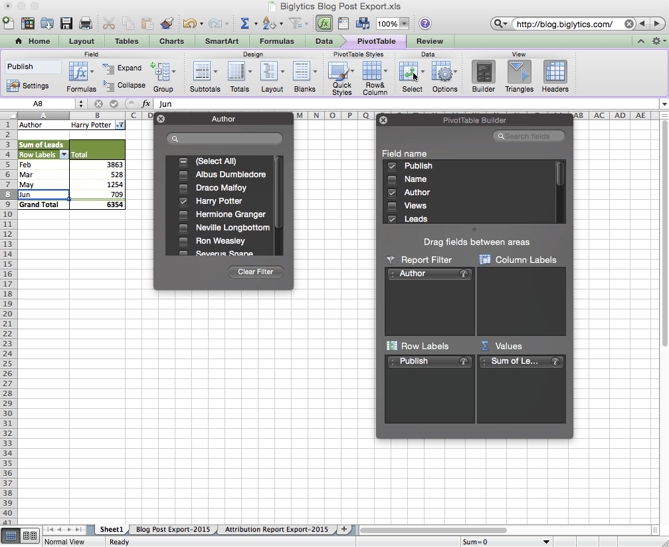This screenshot has height=547, width=669.
Task: Open PivotTable Options gear icon
Action: point(443,72)
